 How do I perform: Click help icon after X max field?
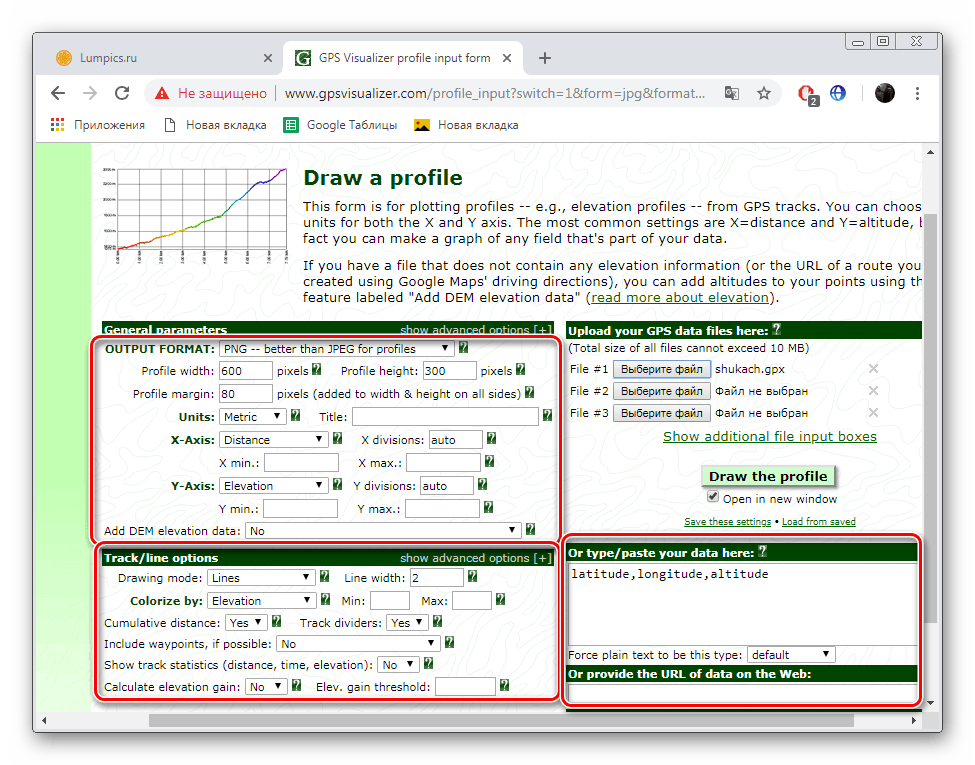click(x=489, y=461)
